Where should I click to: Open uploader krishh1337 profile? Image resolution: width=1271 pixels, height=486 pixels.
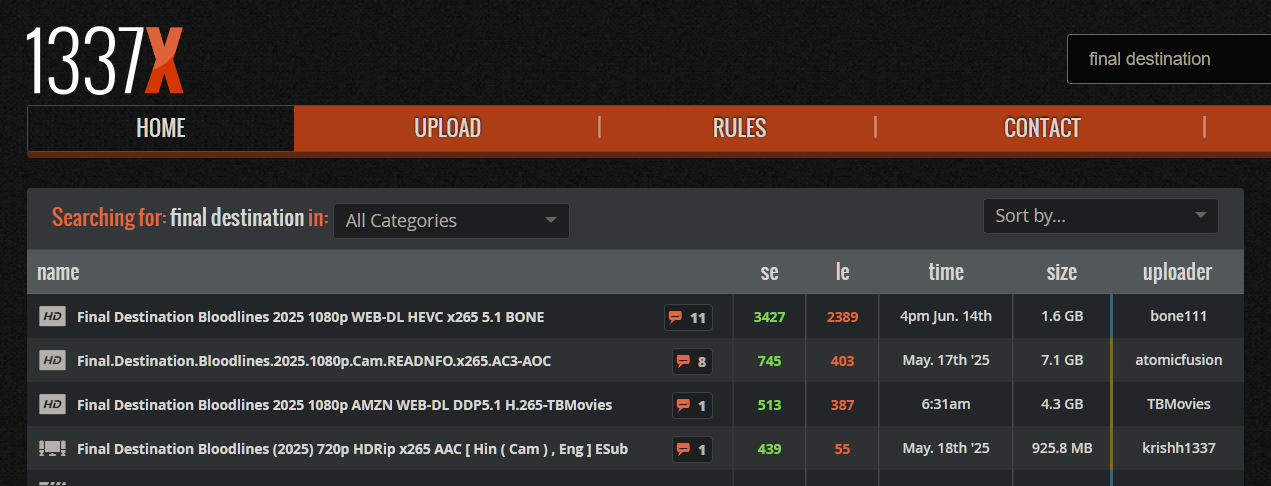(1178, 448)
